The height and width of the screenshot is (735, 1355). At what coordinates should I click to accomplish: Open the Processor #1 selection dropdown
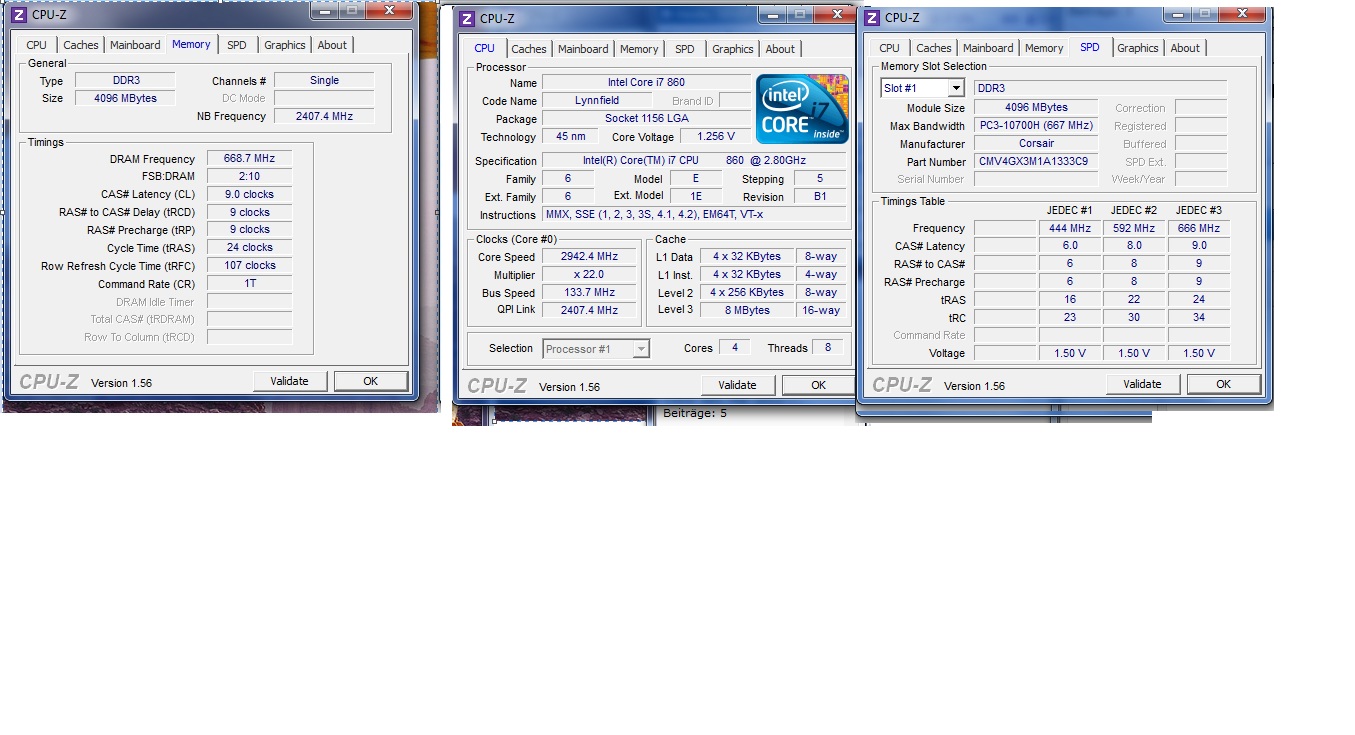(596, 348)
